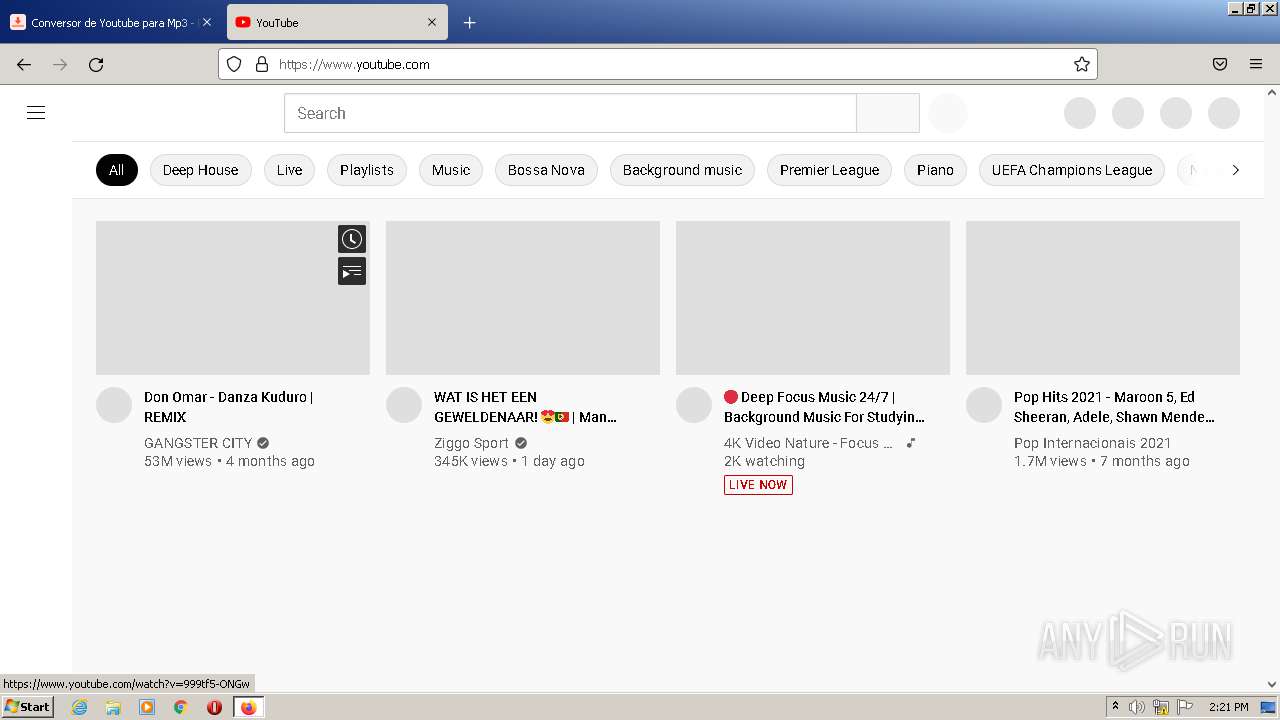Open the GANGSTER CITY channel name link

(198, 443)
